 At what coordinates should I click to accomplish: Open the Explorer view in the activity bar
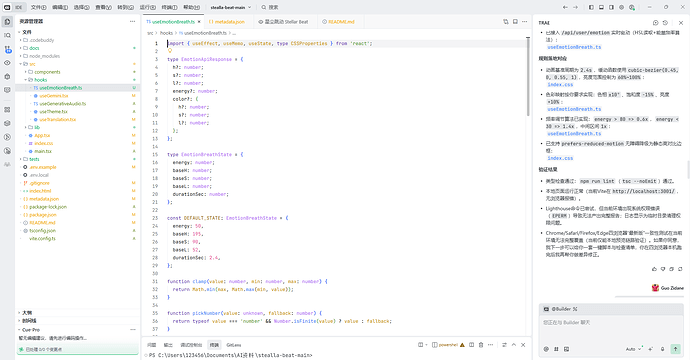[x=7, y=22]
